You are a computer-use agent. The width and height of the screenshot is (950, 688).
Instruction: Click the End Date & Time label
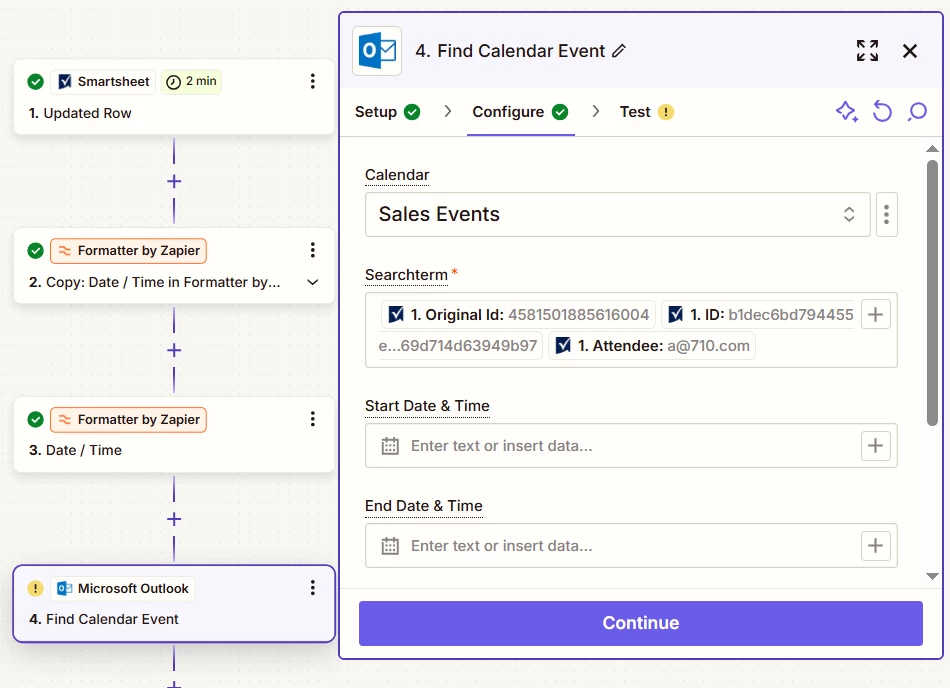(x=424, y=506)
